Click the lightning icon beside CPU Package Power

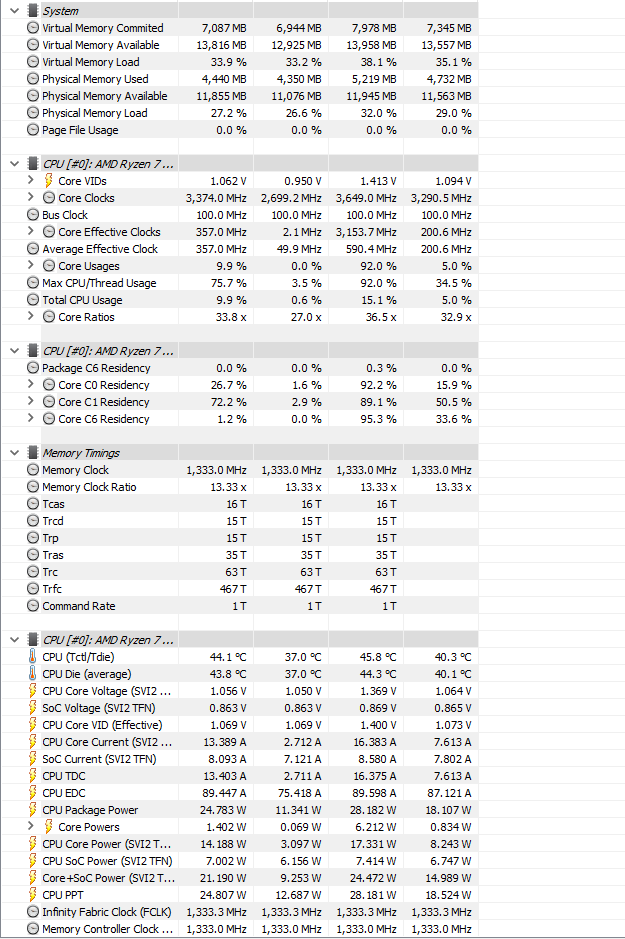point(32,810)
